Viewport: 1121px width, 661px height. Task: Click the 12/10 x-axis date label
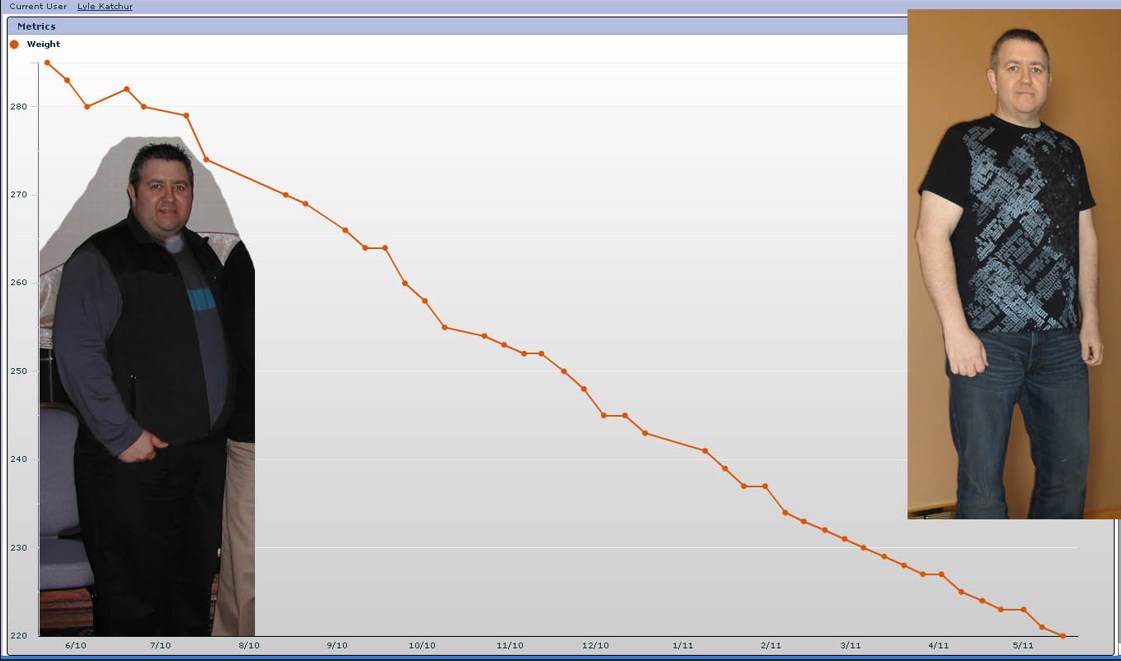click(x=595, y=646)
